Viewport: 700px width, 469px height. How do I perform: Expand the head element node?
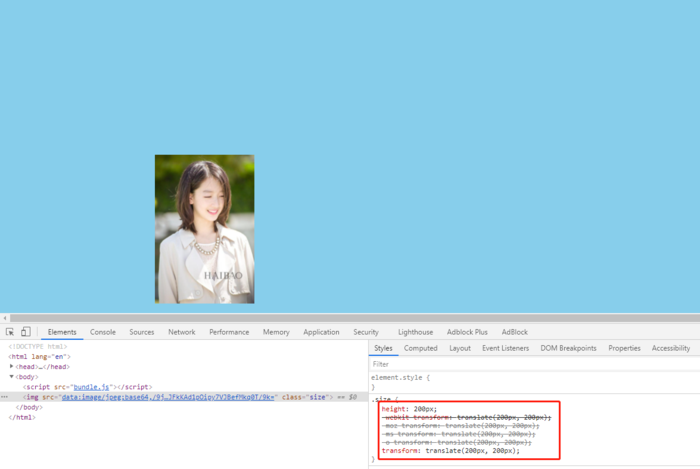point(11,366)
